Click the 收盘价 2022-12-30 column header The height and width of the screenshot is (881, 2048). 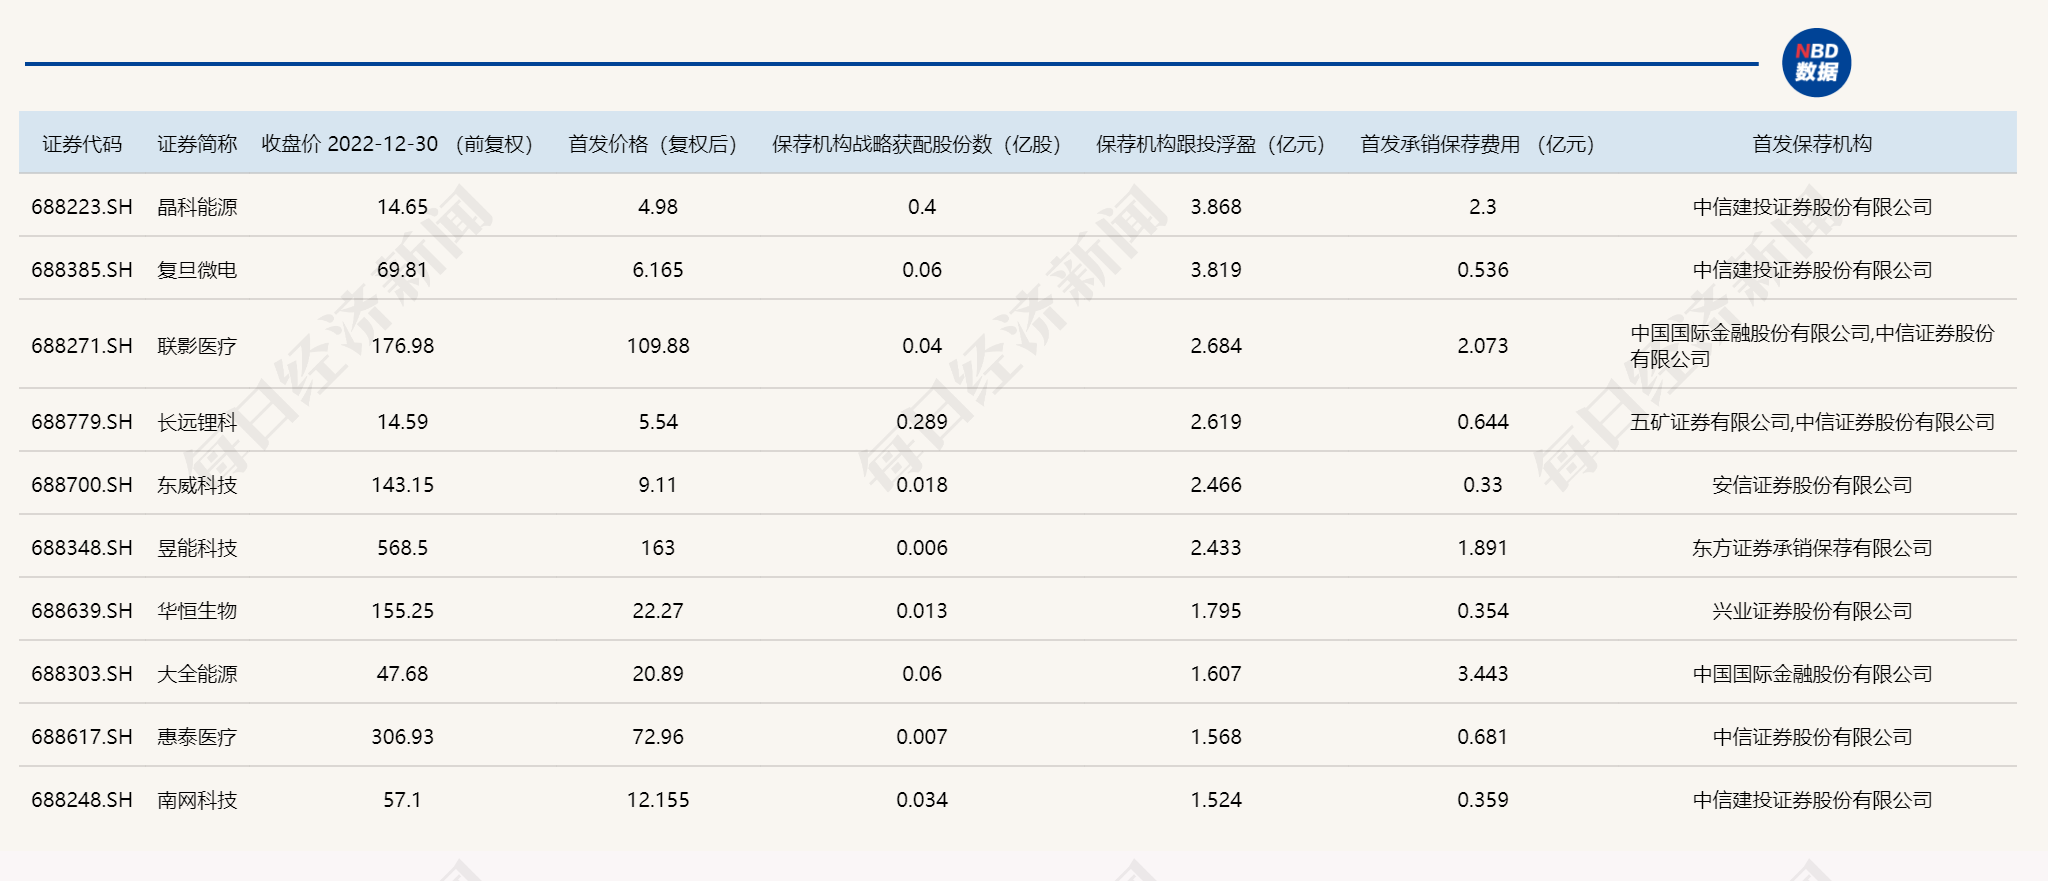[x=397, y=144]
